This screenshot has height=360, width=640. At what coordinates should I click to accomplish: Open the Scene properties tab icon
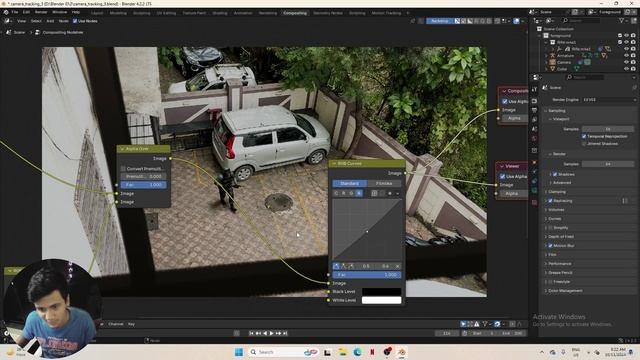[534, 129]
